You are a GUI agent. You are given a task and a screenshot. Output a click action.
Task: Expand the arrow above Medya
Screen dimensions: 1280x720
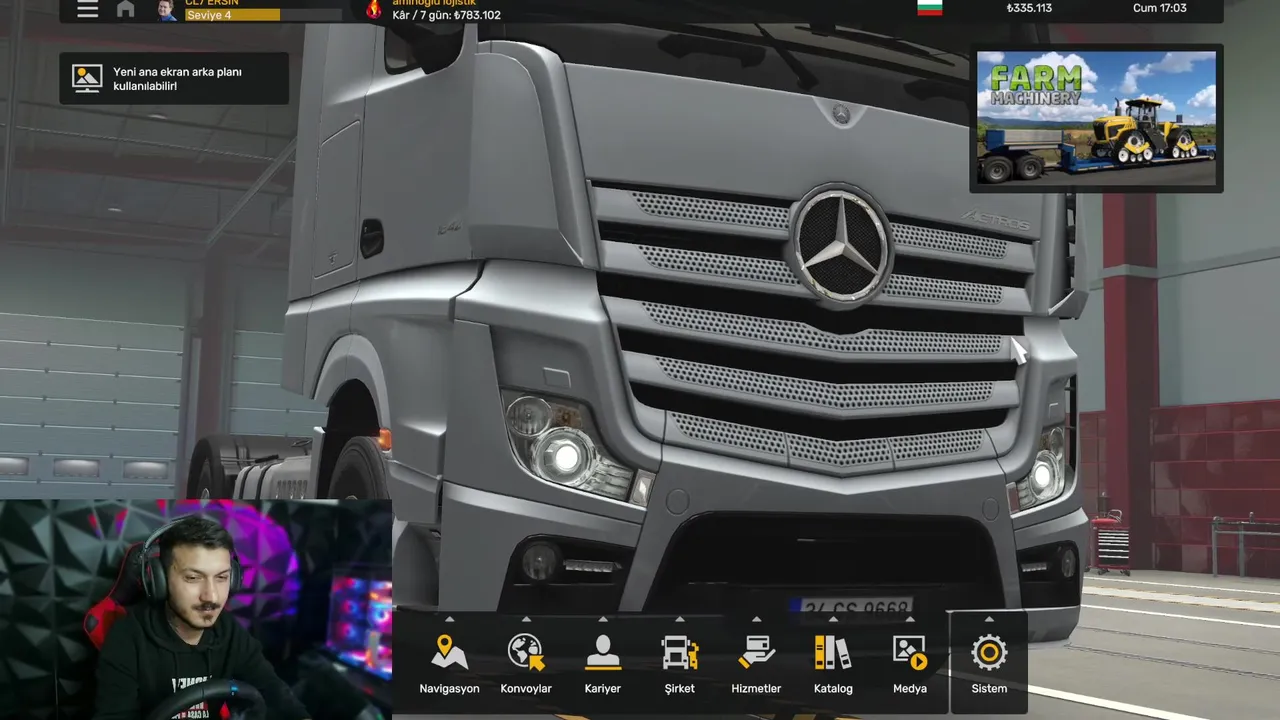910,619
